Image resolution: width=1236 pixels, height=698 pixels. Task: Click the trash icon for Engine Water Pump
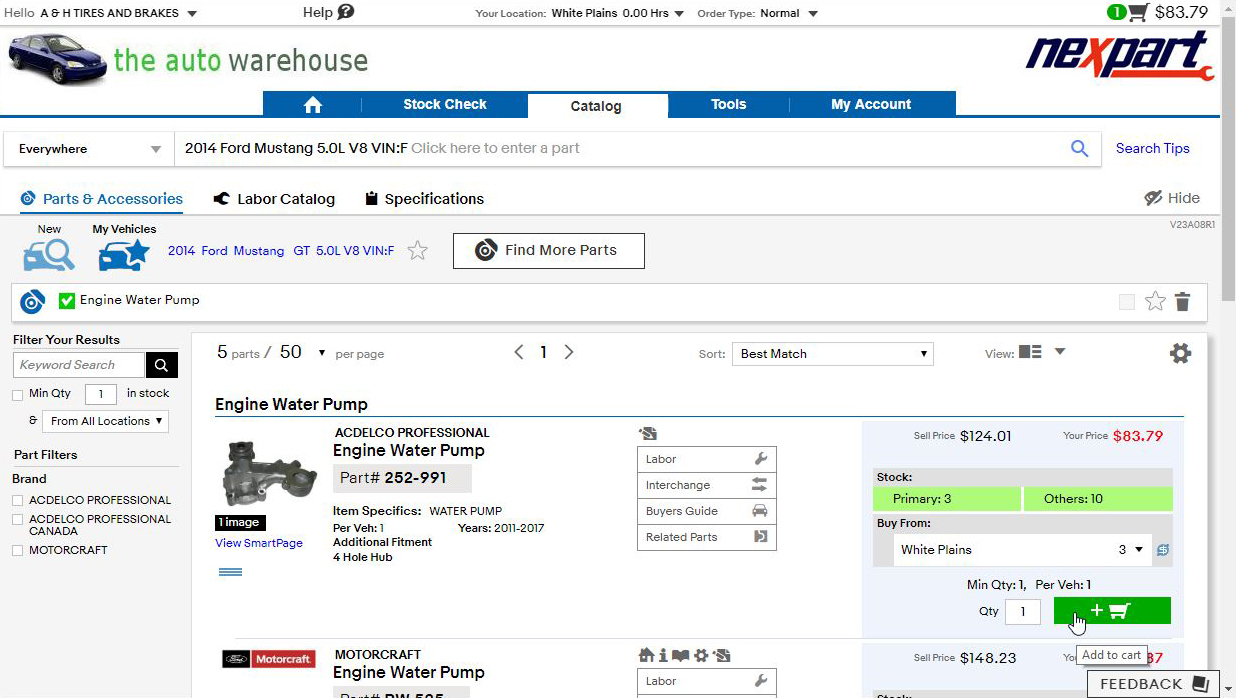[x=1182, y=301]
